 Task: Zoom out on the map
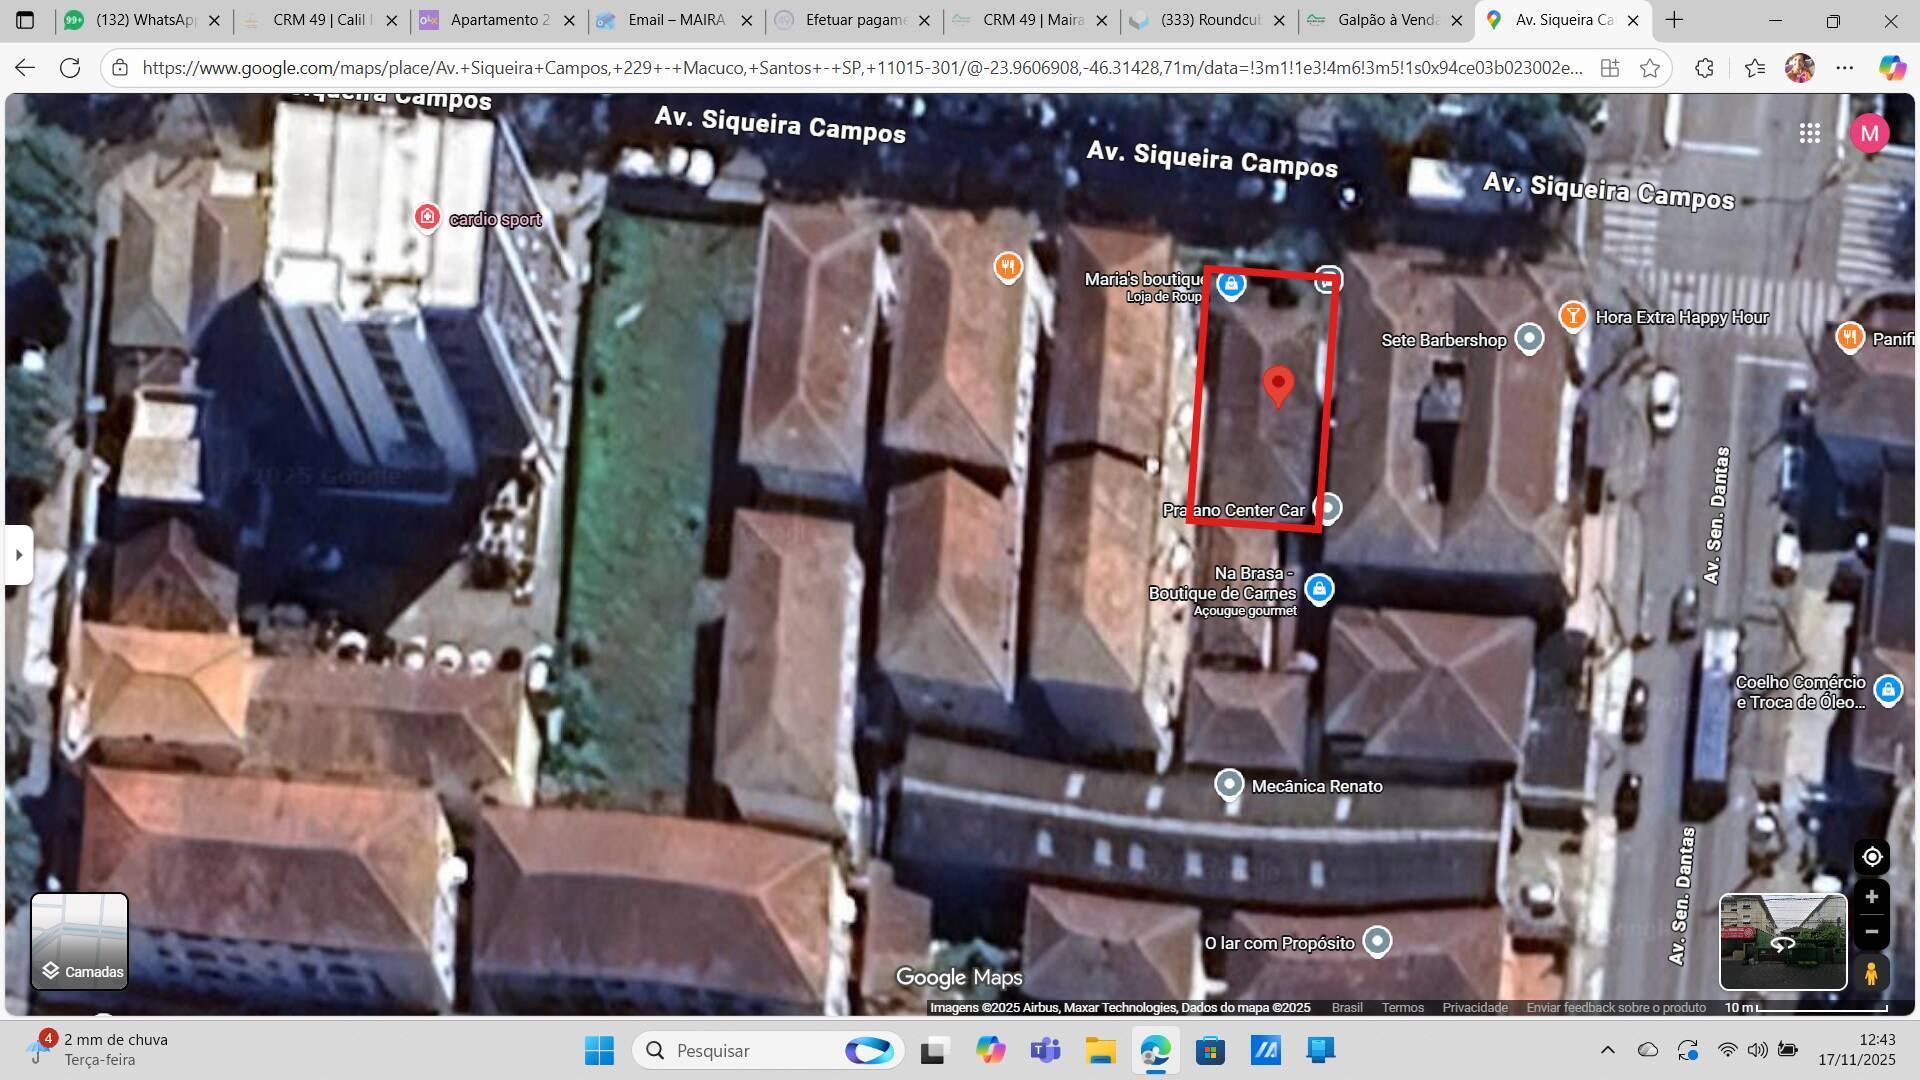click(x=1872, y=932)
